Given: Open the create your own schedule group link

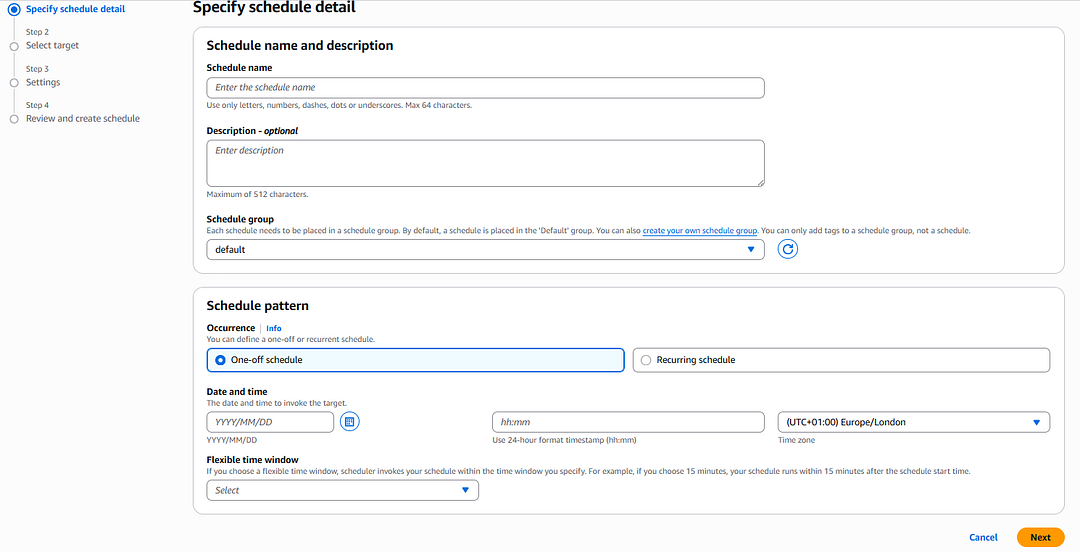Looking at the screenshot, I should tap(700, 231).
